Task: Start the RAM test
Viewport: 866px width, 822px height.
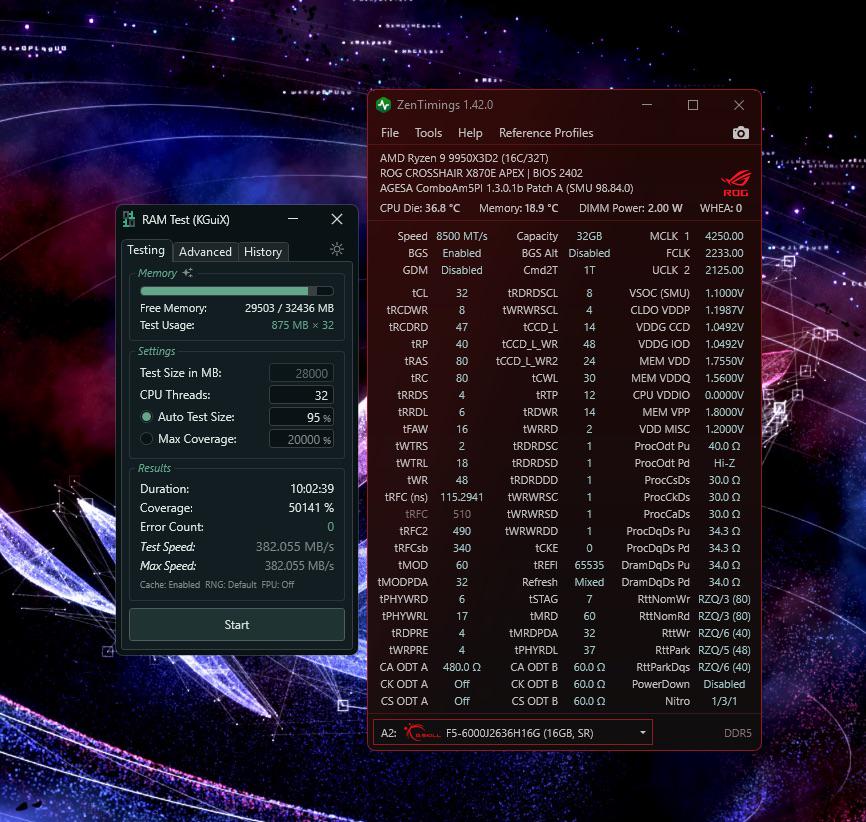Action: click(x=236, y=625)
